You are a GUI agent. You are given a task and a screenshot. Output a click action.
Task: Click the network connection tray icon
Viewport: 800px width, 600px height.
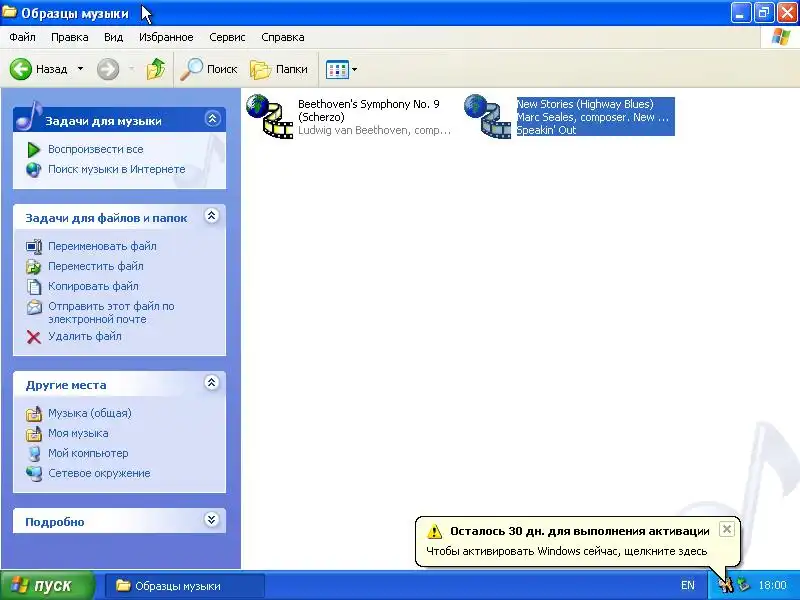click(x=744, y=585)
